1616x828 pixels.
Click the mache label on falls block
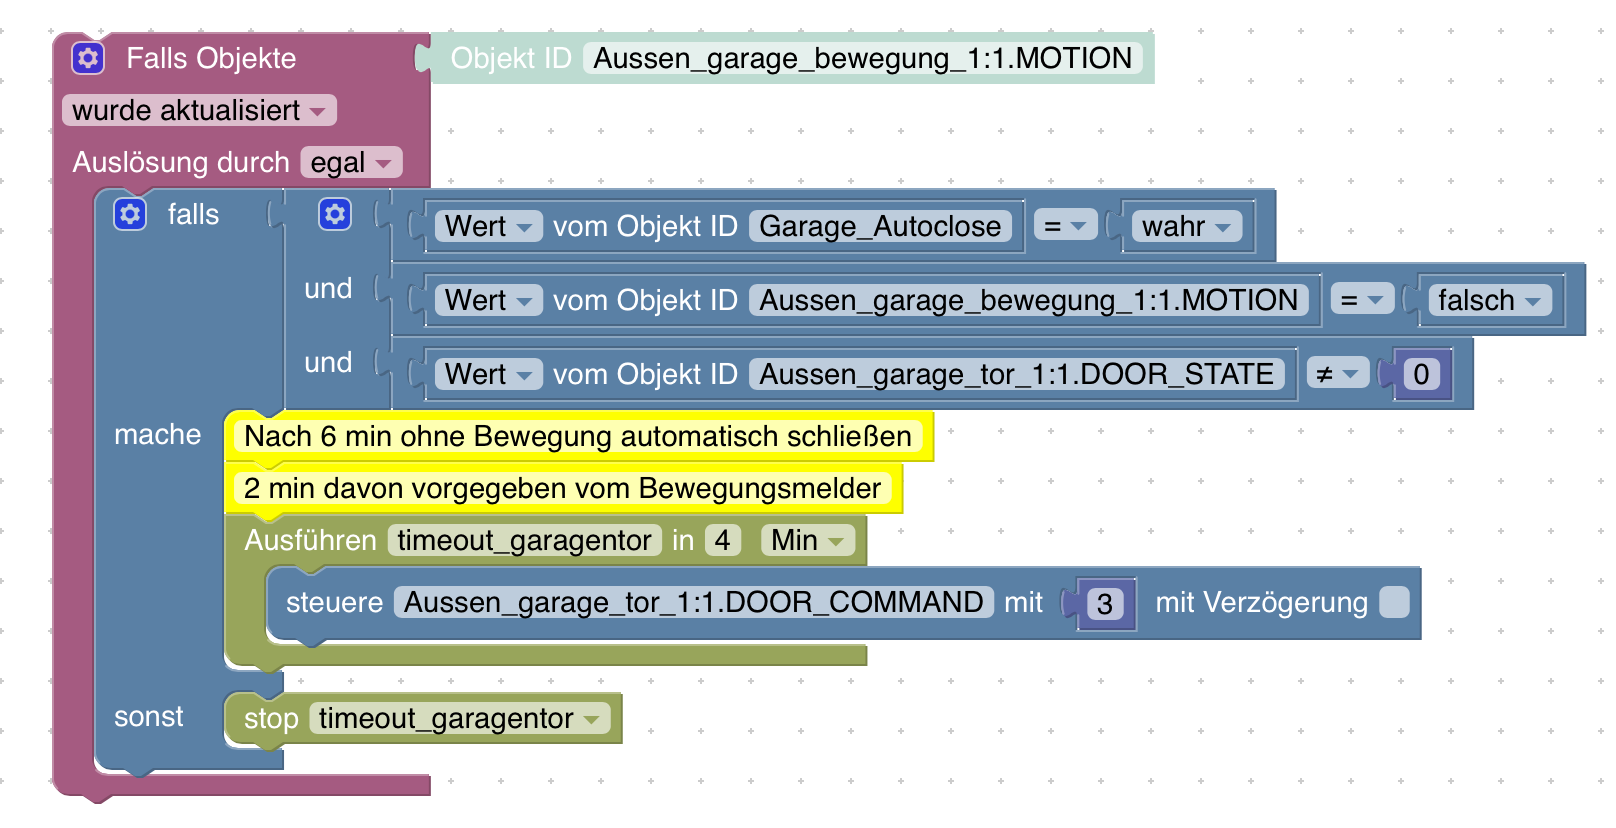pos(157,434)
